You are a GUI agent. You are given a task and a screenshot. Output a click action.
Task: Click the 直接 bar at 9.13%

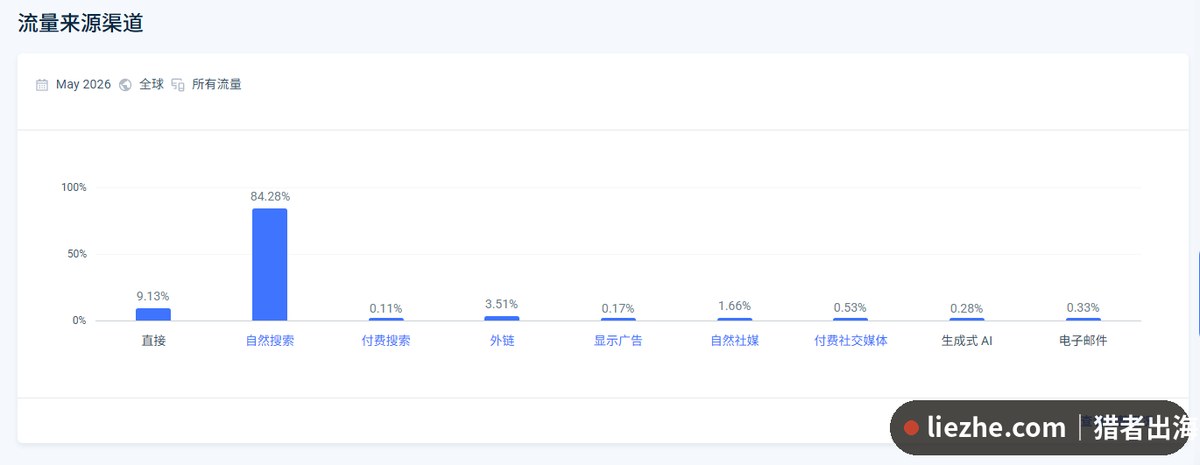click(153, 314)
